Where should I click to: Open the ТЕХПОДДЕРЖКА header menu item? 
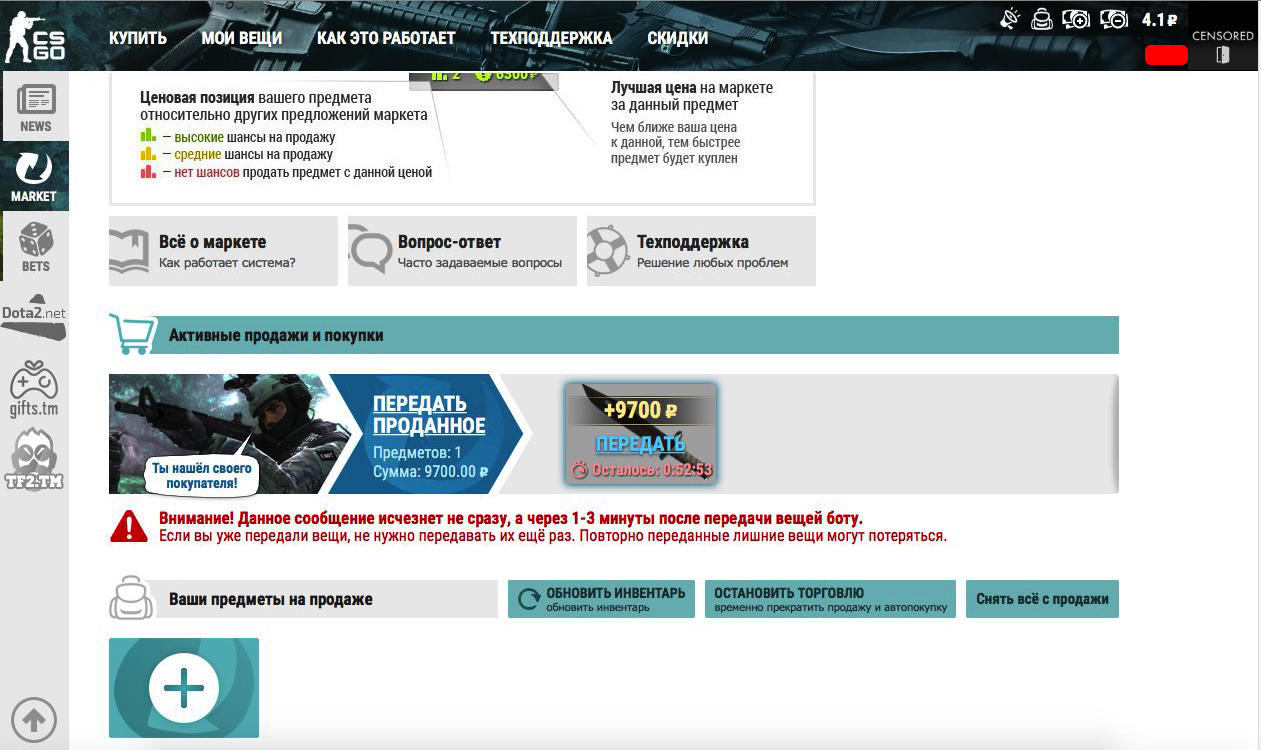click(x=551, y=38)
